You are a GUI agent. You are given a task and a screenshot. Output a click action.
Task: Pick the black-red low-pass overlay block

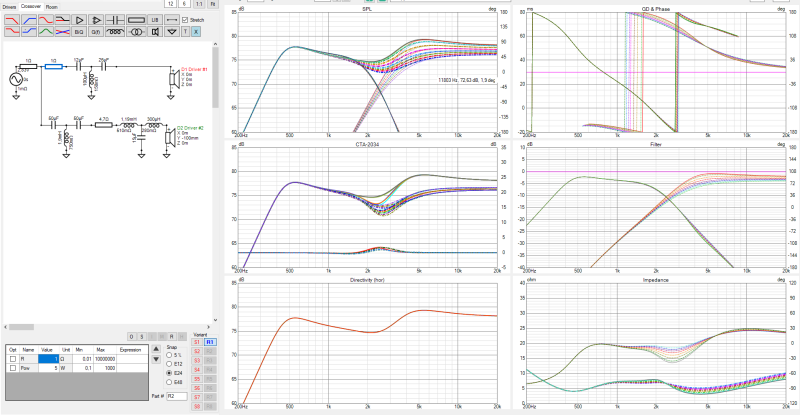62,20
